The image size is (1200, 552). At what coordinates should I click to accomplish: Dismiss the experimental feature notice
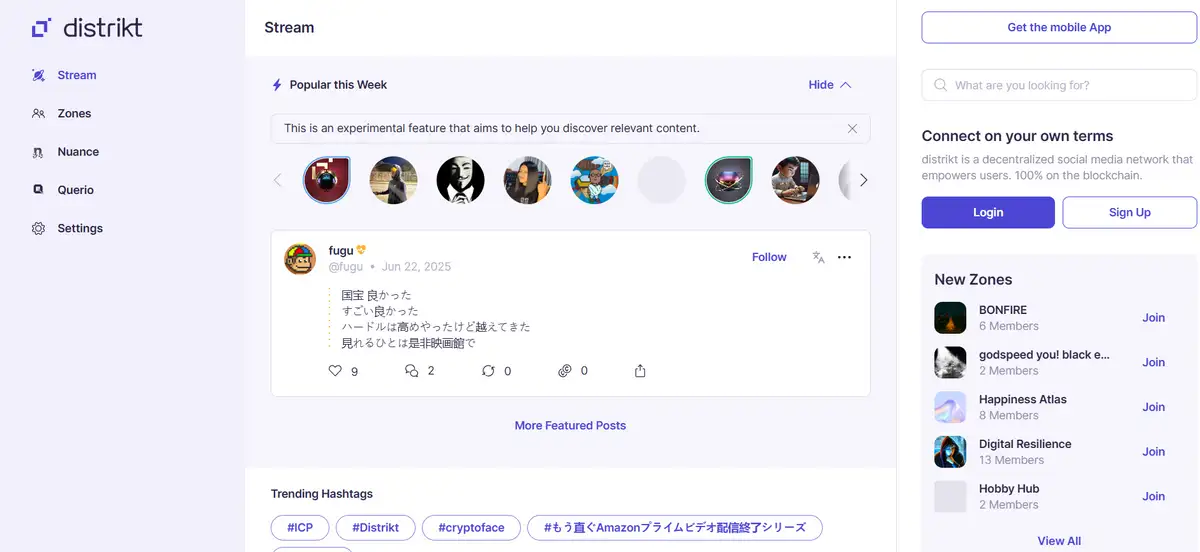852,128
